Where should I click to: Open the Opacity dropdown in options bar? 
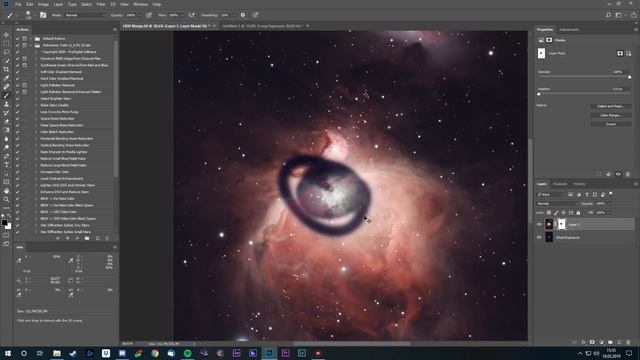pos(140,15)
